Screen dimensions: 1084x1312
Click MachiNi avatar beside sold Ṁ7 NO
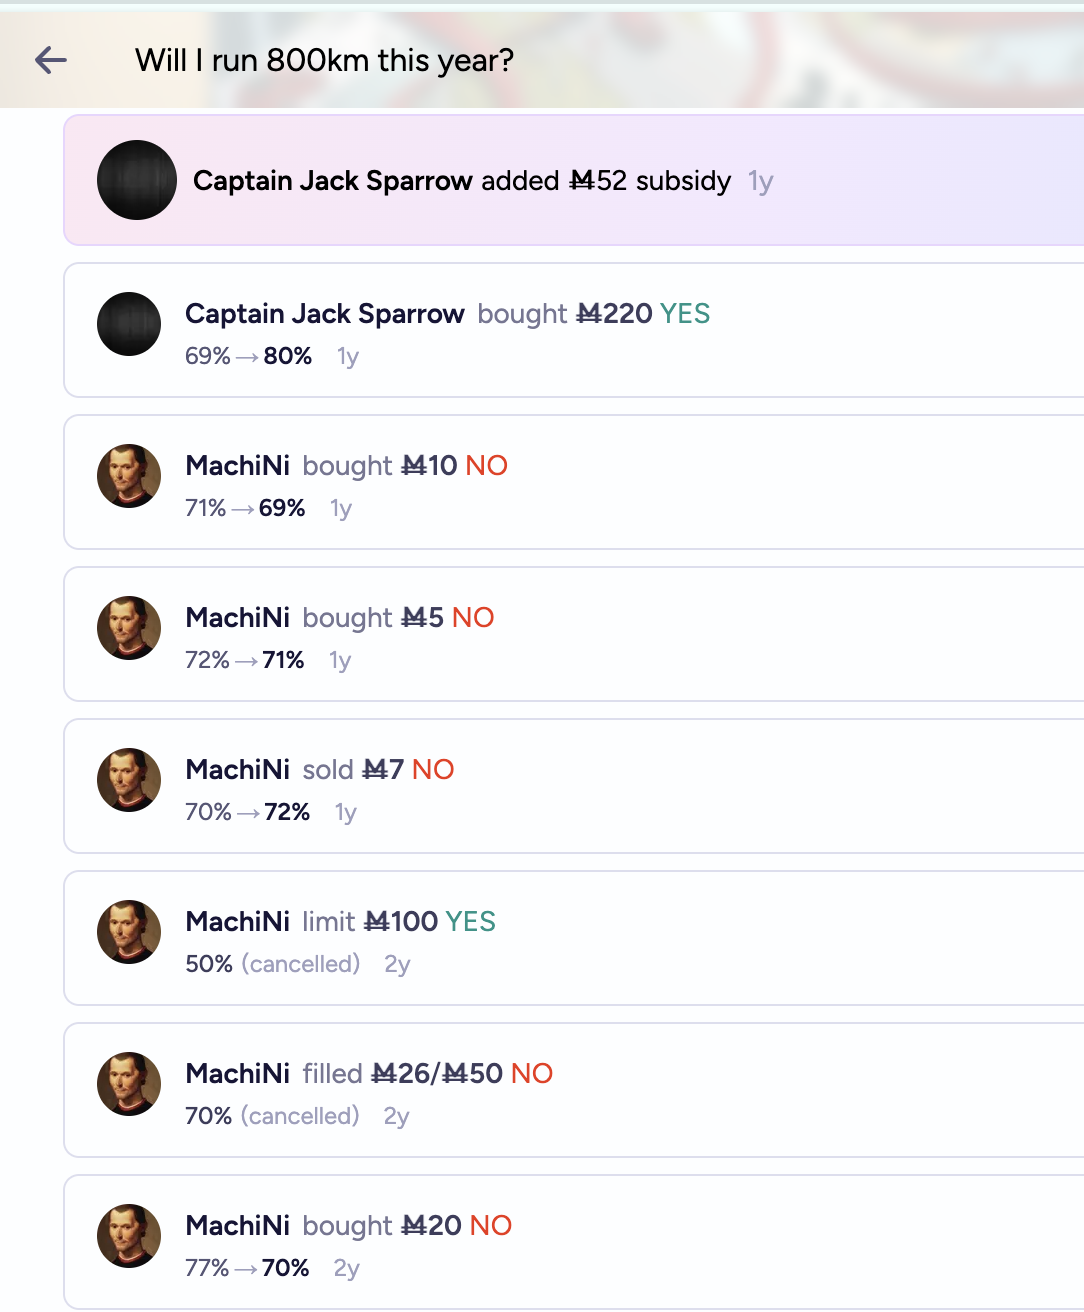pyautogui.click(x=129, y=780)
